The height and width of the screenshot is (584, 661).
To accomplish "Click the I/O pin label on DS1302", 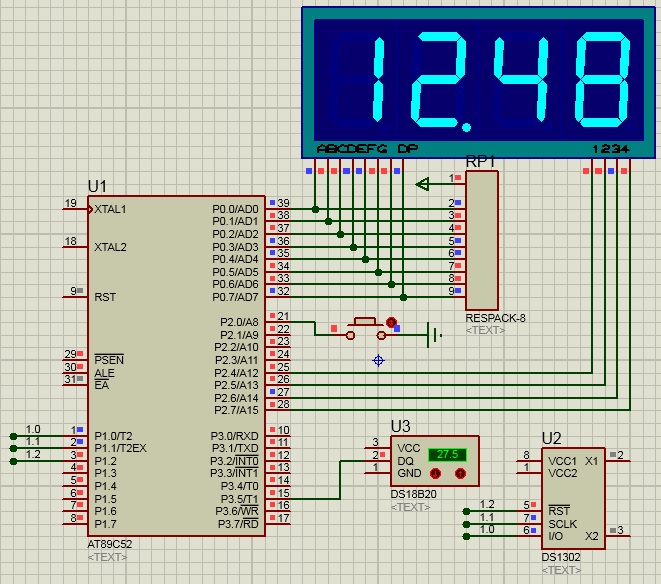I will [x=555, y=536].
